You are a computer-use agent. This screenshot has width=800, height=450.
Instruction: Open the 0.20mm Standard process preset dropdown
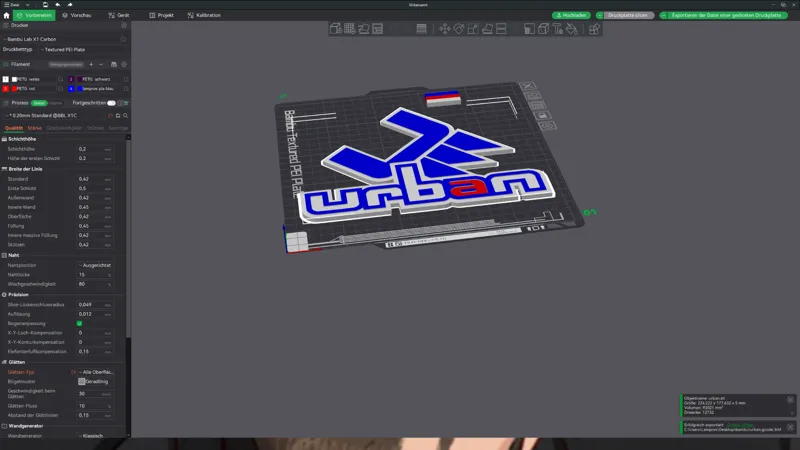(x=55, y=116)
